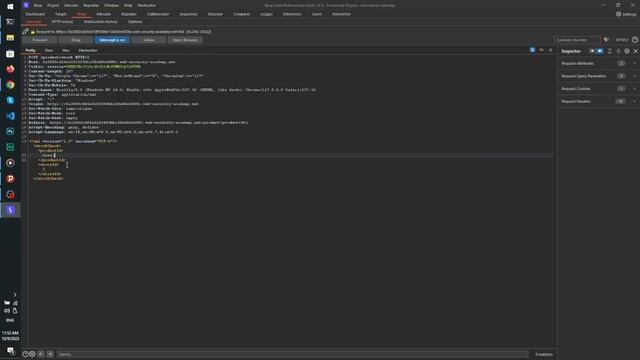Click the search help icon at bottom
Viewport: 640px width, 360px height.
(x=25, y=354)
